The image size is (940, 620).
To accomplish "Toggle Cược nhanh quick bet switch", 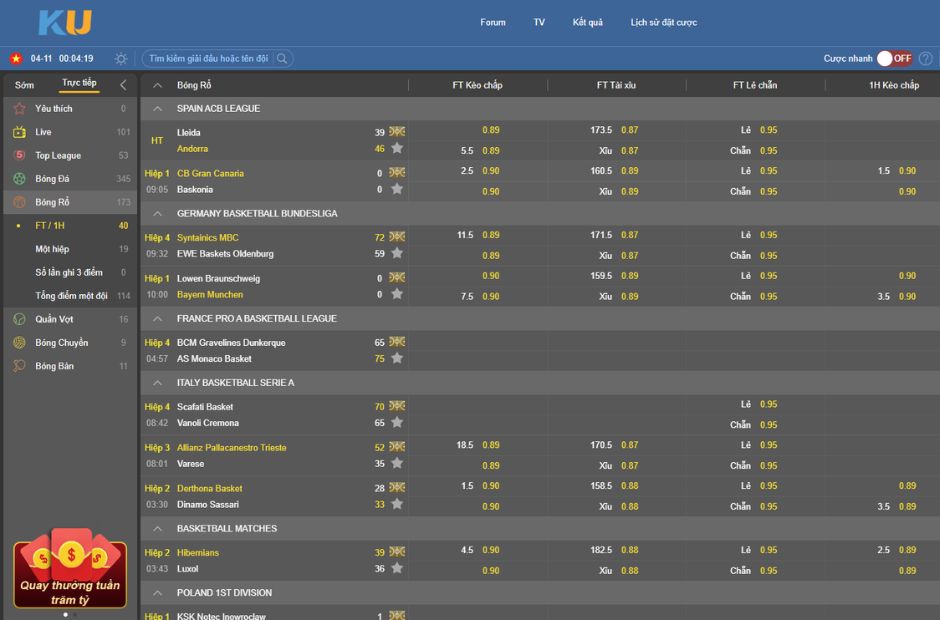I will (x=894, y=58).
